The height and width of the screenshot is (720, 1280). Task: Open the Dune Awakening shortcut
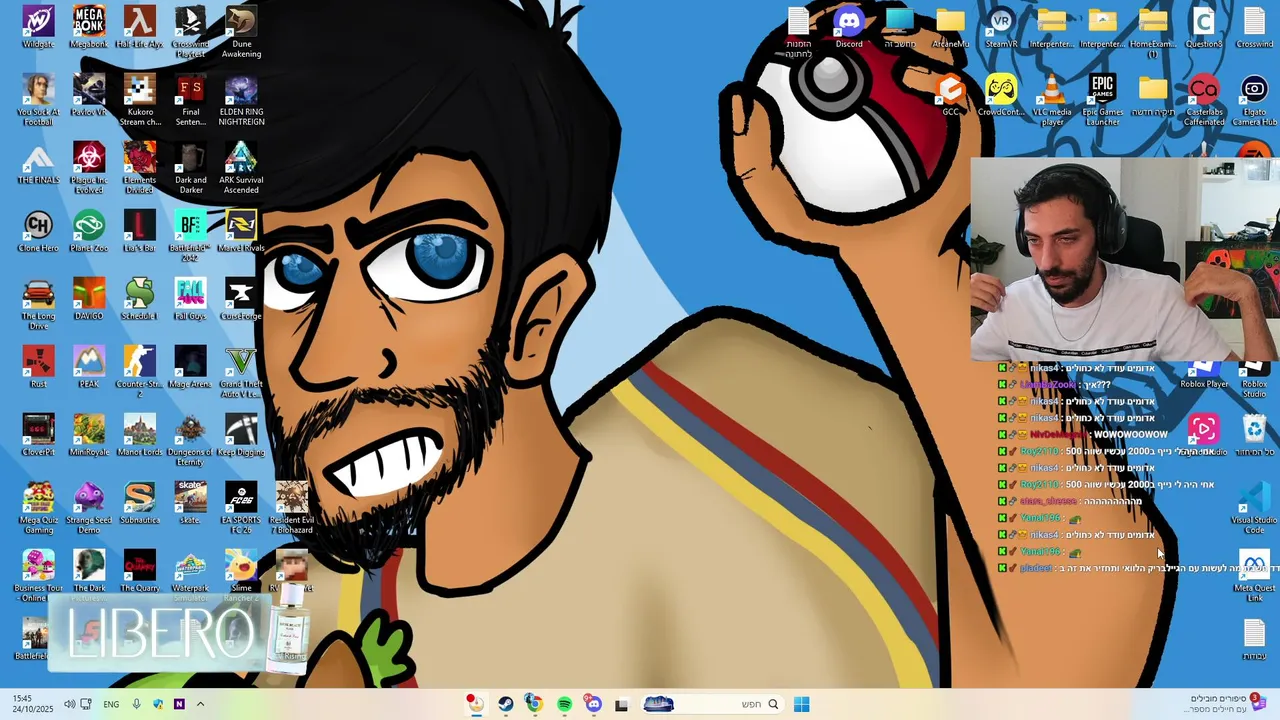pyautogui.click(x=241, y=32)
